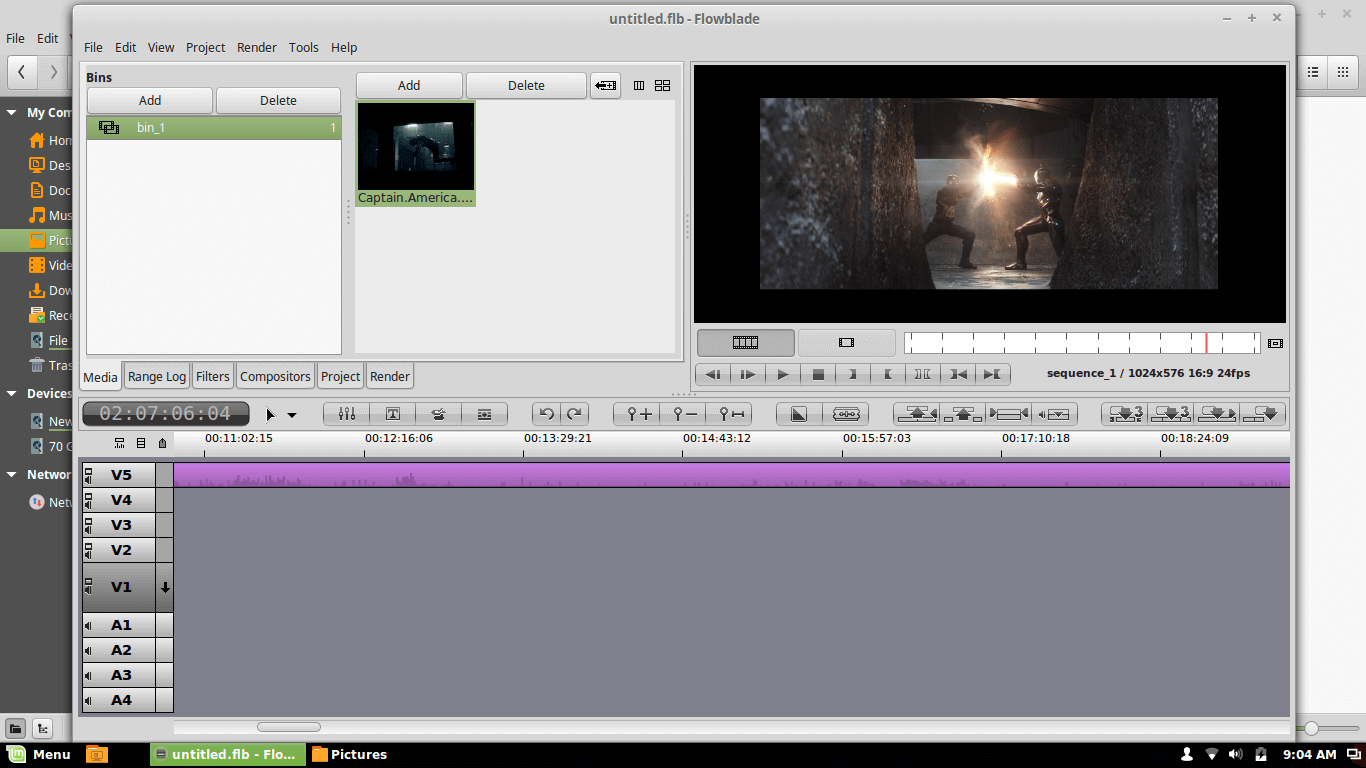The image size is (1366, 768).
Task: Click Add media file button
Action: click(409, 85)
